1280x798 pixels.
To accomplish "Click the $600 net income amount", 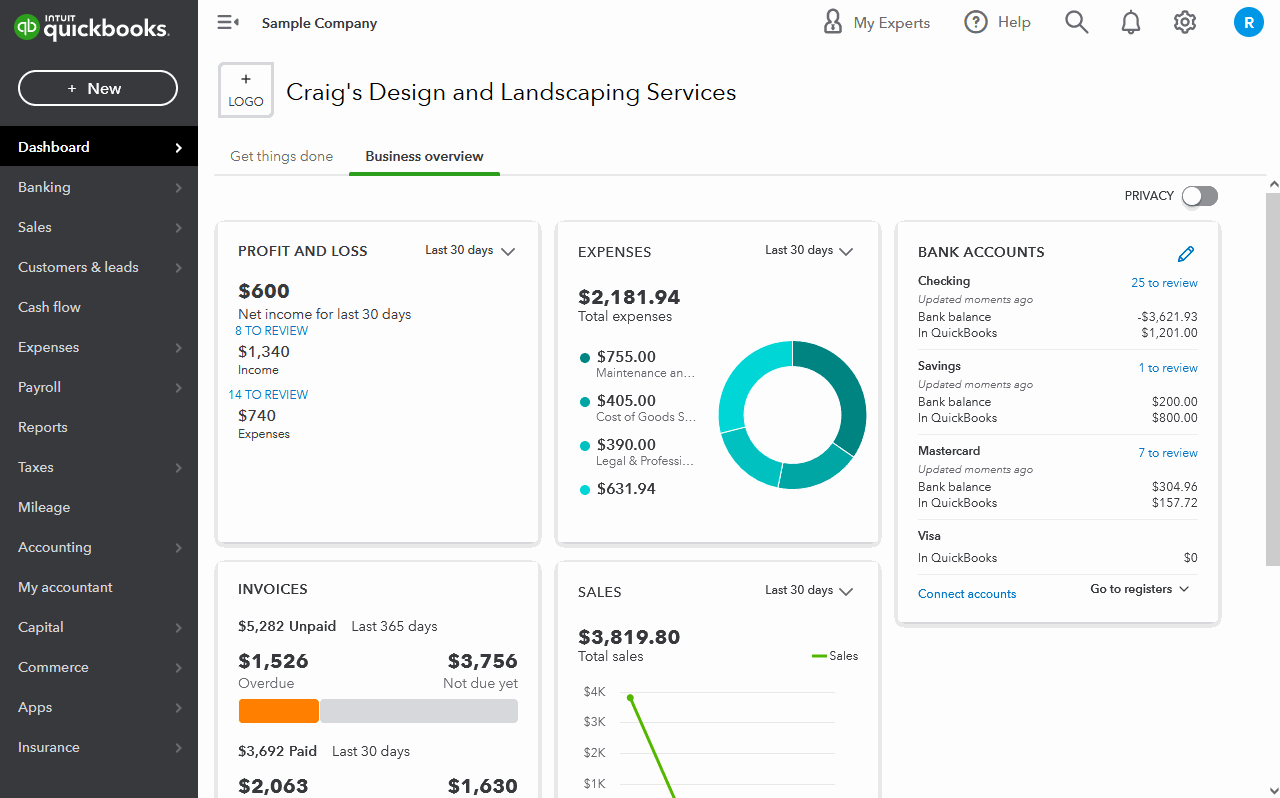I will tap(264, 291).
